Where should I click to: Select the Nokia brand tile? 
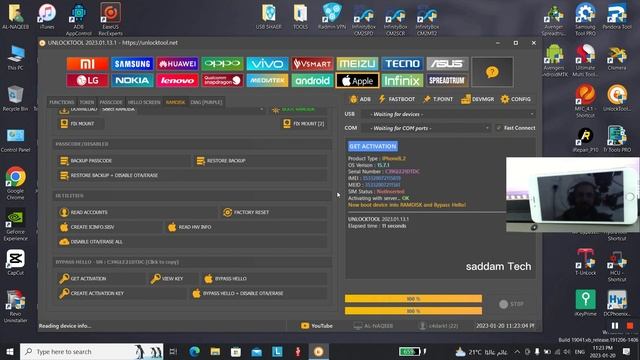coord(132,80)
